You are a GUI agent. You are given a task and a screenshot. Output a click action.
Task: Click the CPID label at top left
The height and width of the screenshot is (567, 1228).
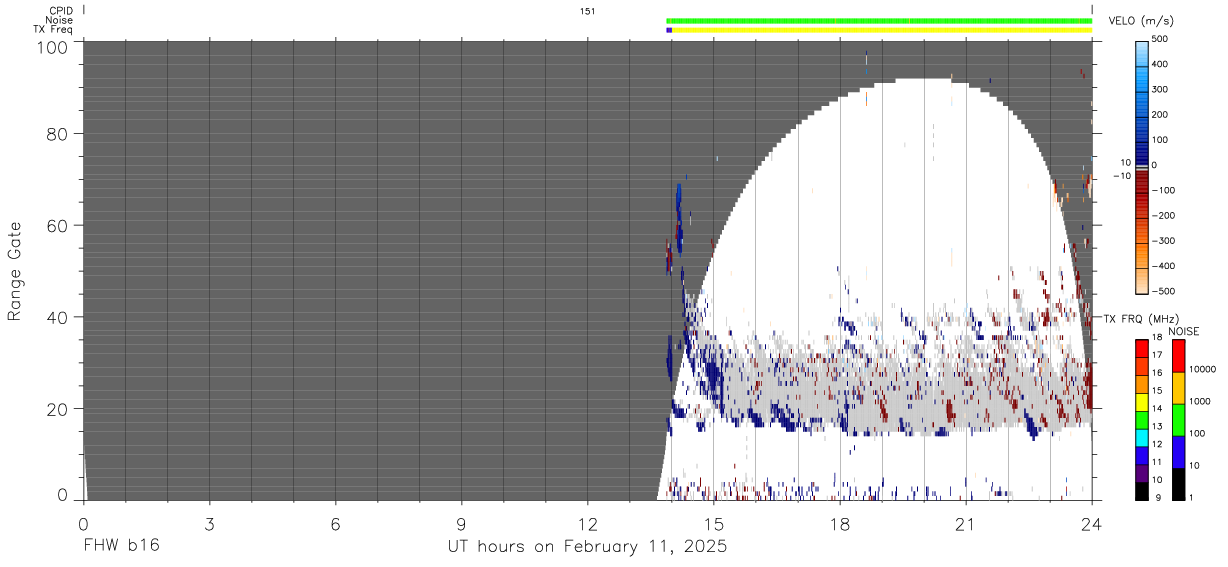coord(61,11)
